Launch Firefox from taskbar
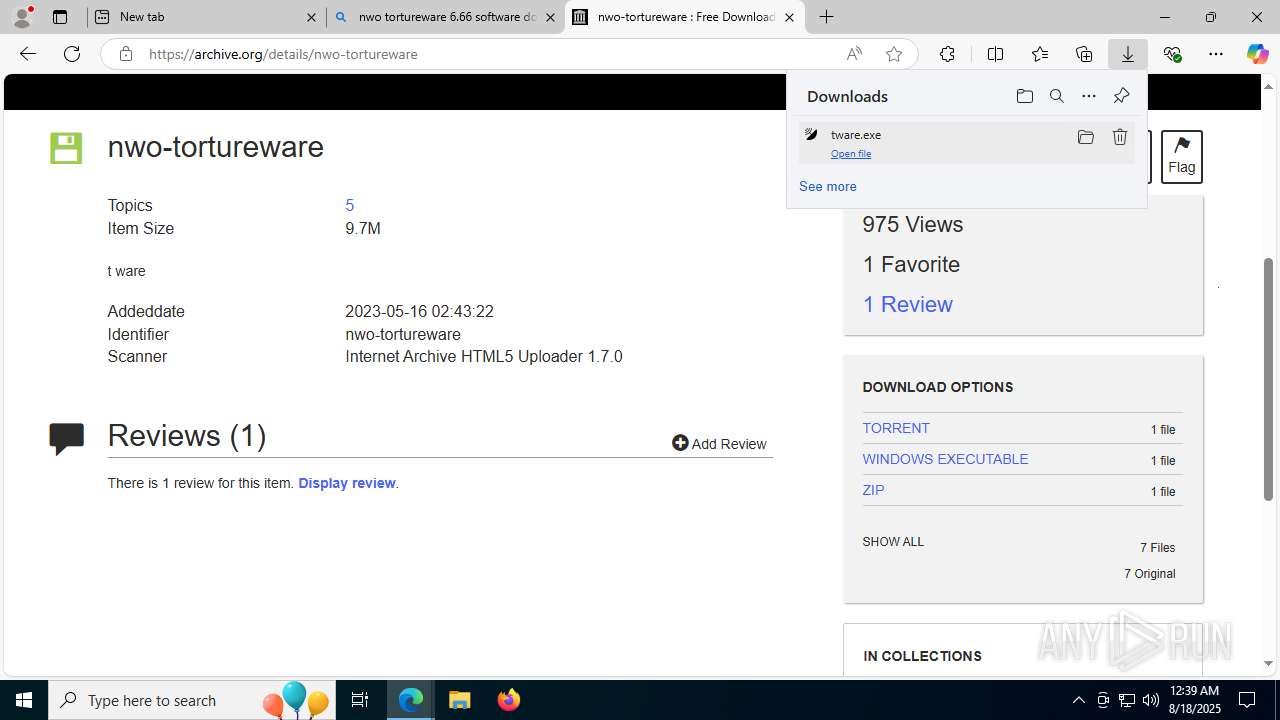The image size is (1280, 720). pyautogui.click(x=508, y=700)
